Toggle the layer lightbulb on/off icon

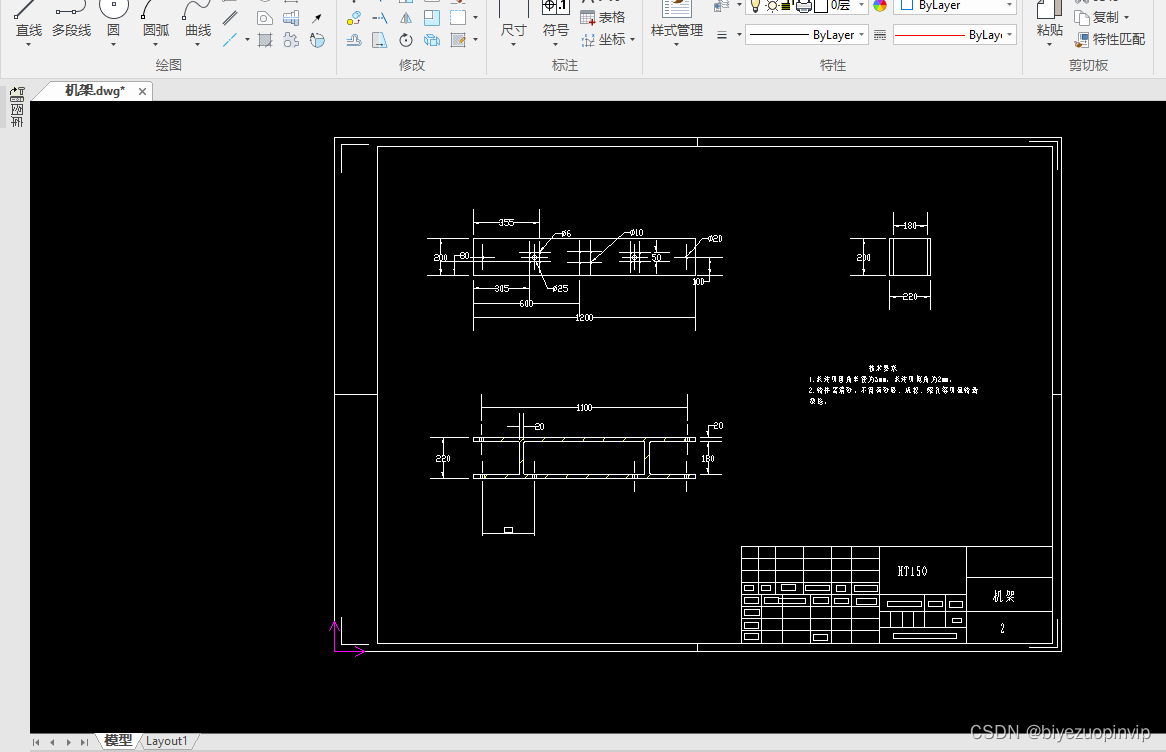[756, 6]
